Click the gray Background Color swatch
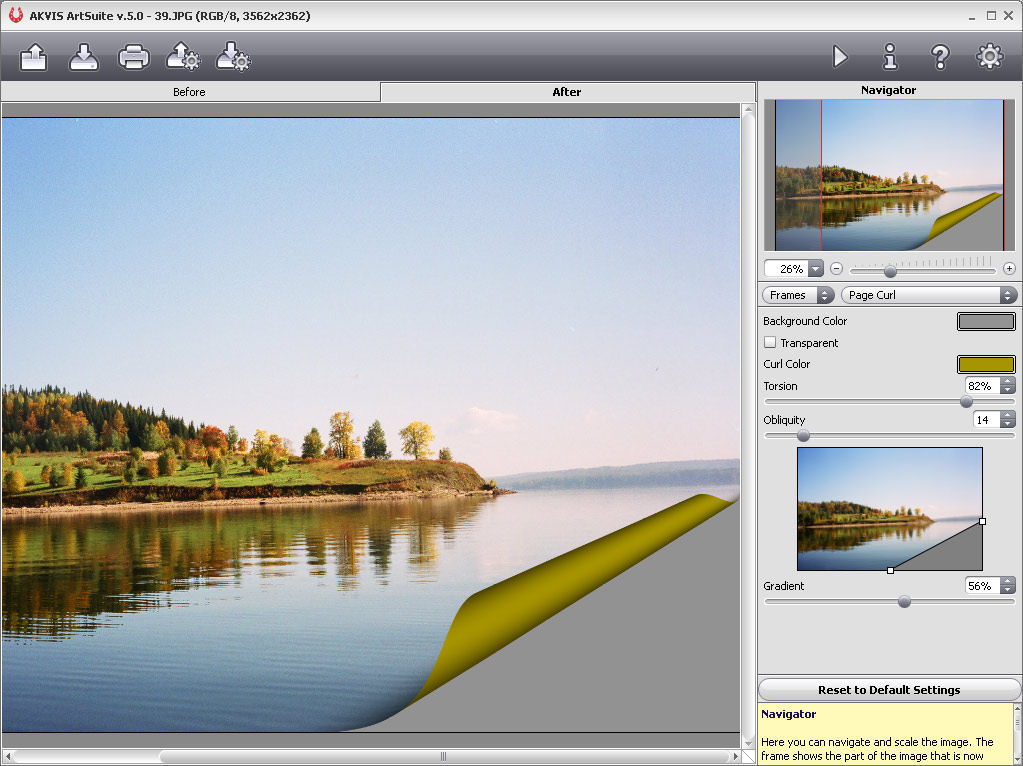The height and width of the screenshot is (766, 1023). [x=986, y=322]
